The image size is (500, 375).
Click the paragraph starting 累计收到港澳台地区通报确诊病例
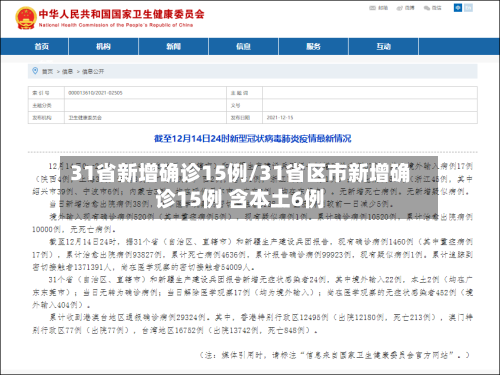(x=252, y=324)
